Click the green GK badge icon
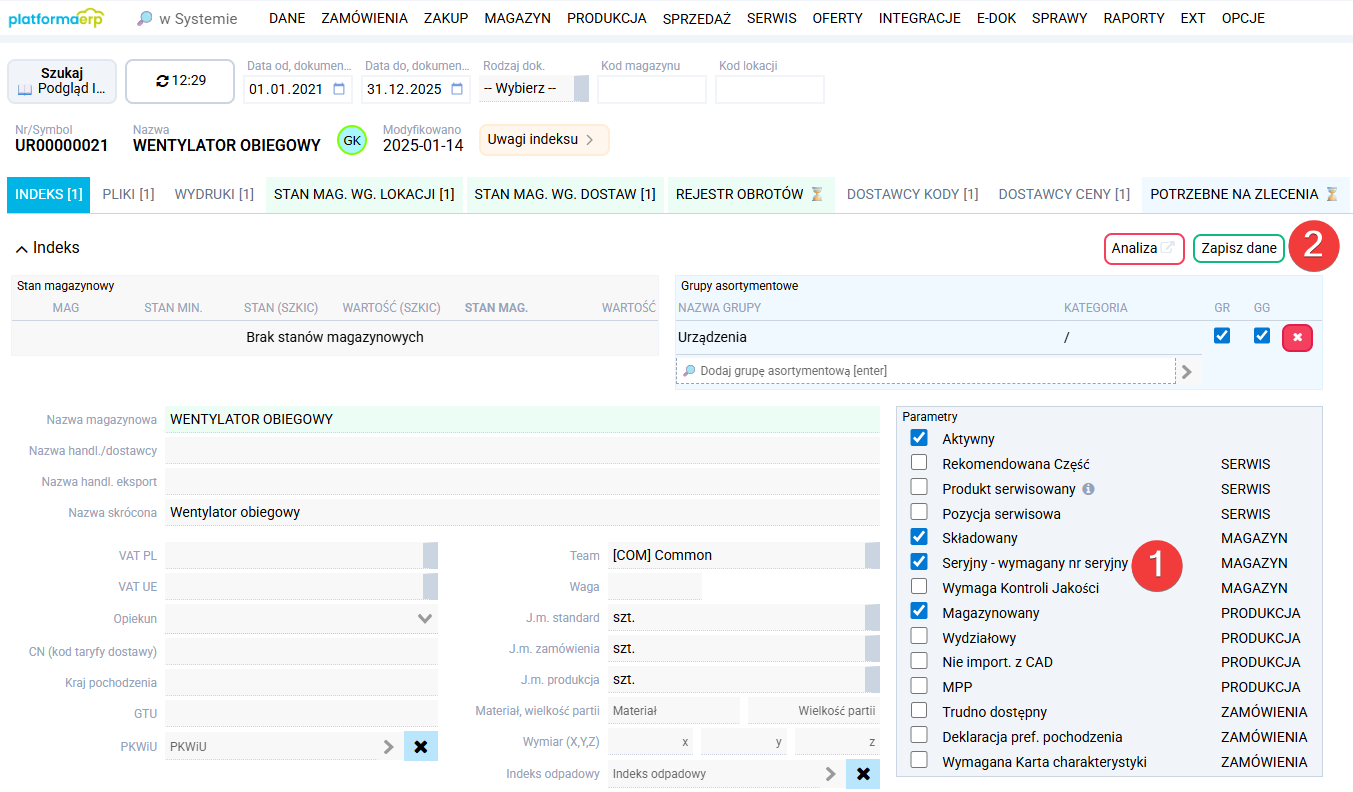The image size is (1353, 792). [351, 139]
